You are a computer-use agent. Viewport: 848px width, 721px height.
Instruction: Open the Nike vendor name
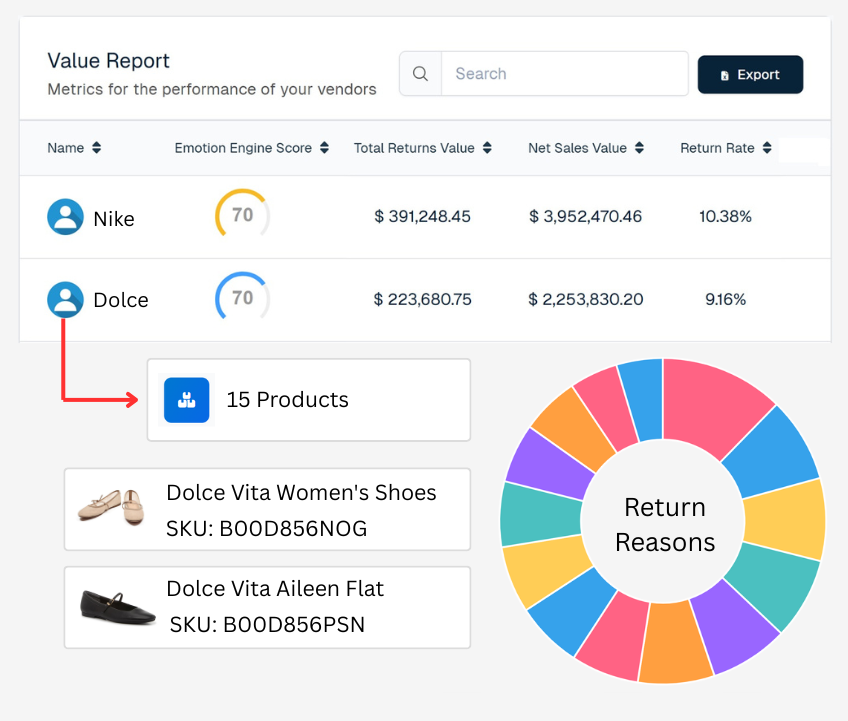pos(114,219)
